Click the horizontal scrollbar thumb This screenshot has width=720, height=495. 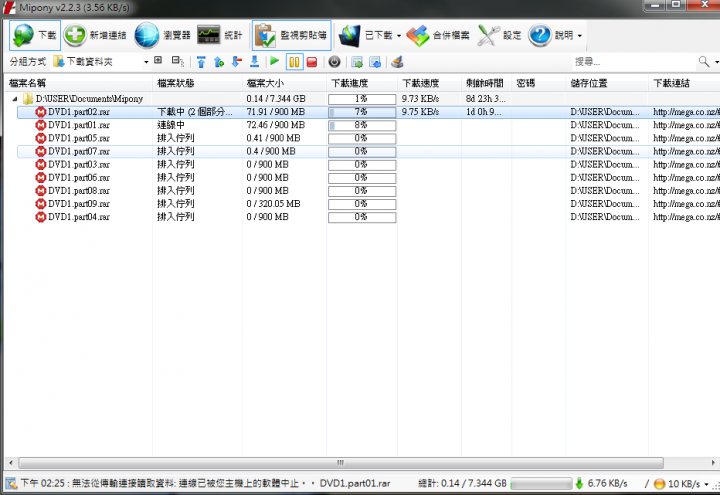point(341,462)
